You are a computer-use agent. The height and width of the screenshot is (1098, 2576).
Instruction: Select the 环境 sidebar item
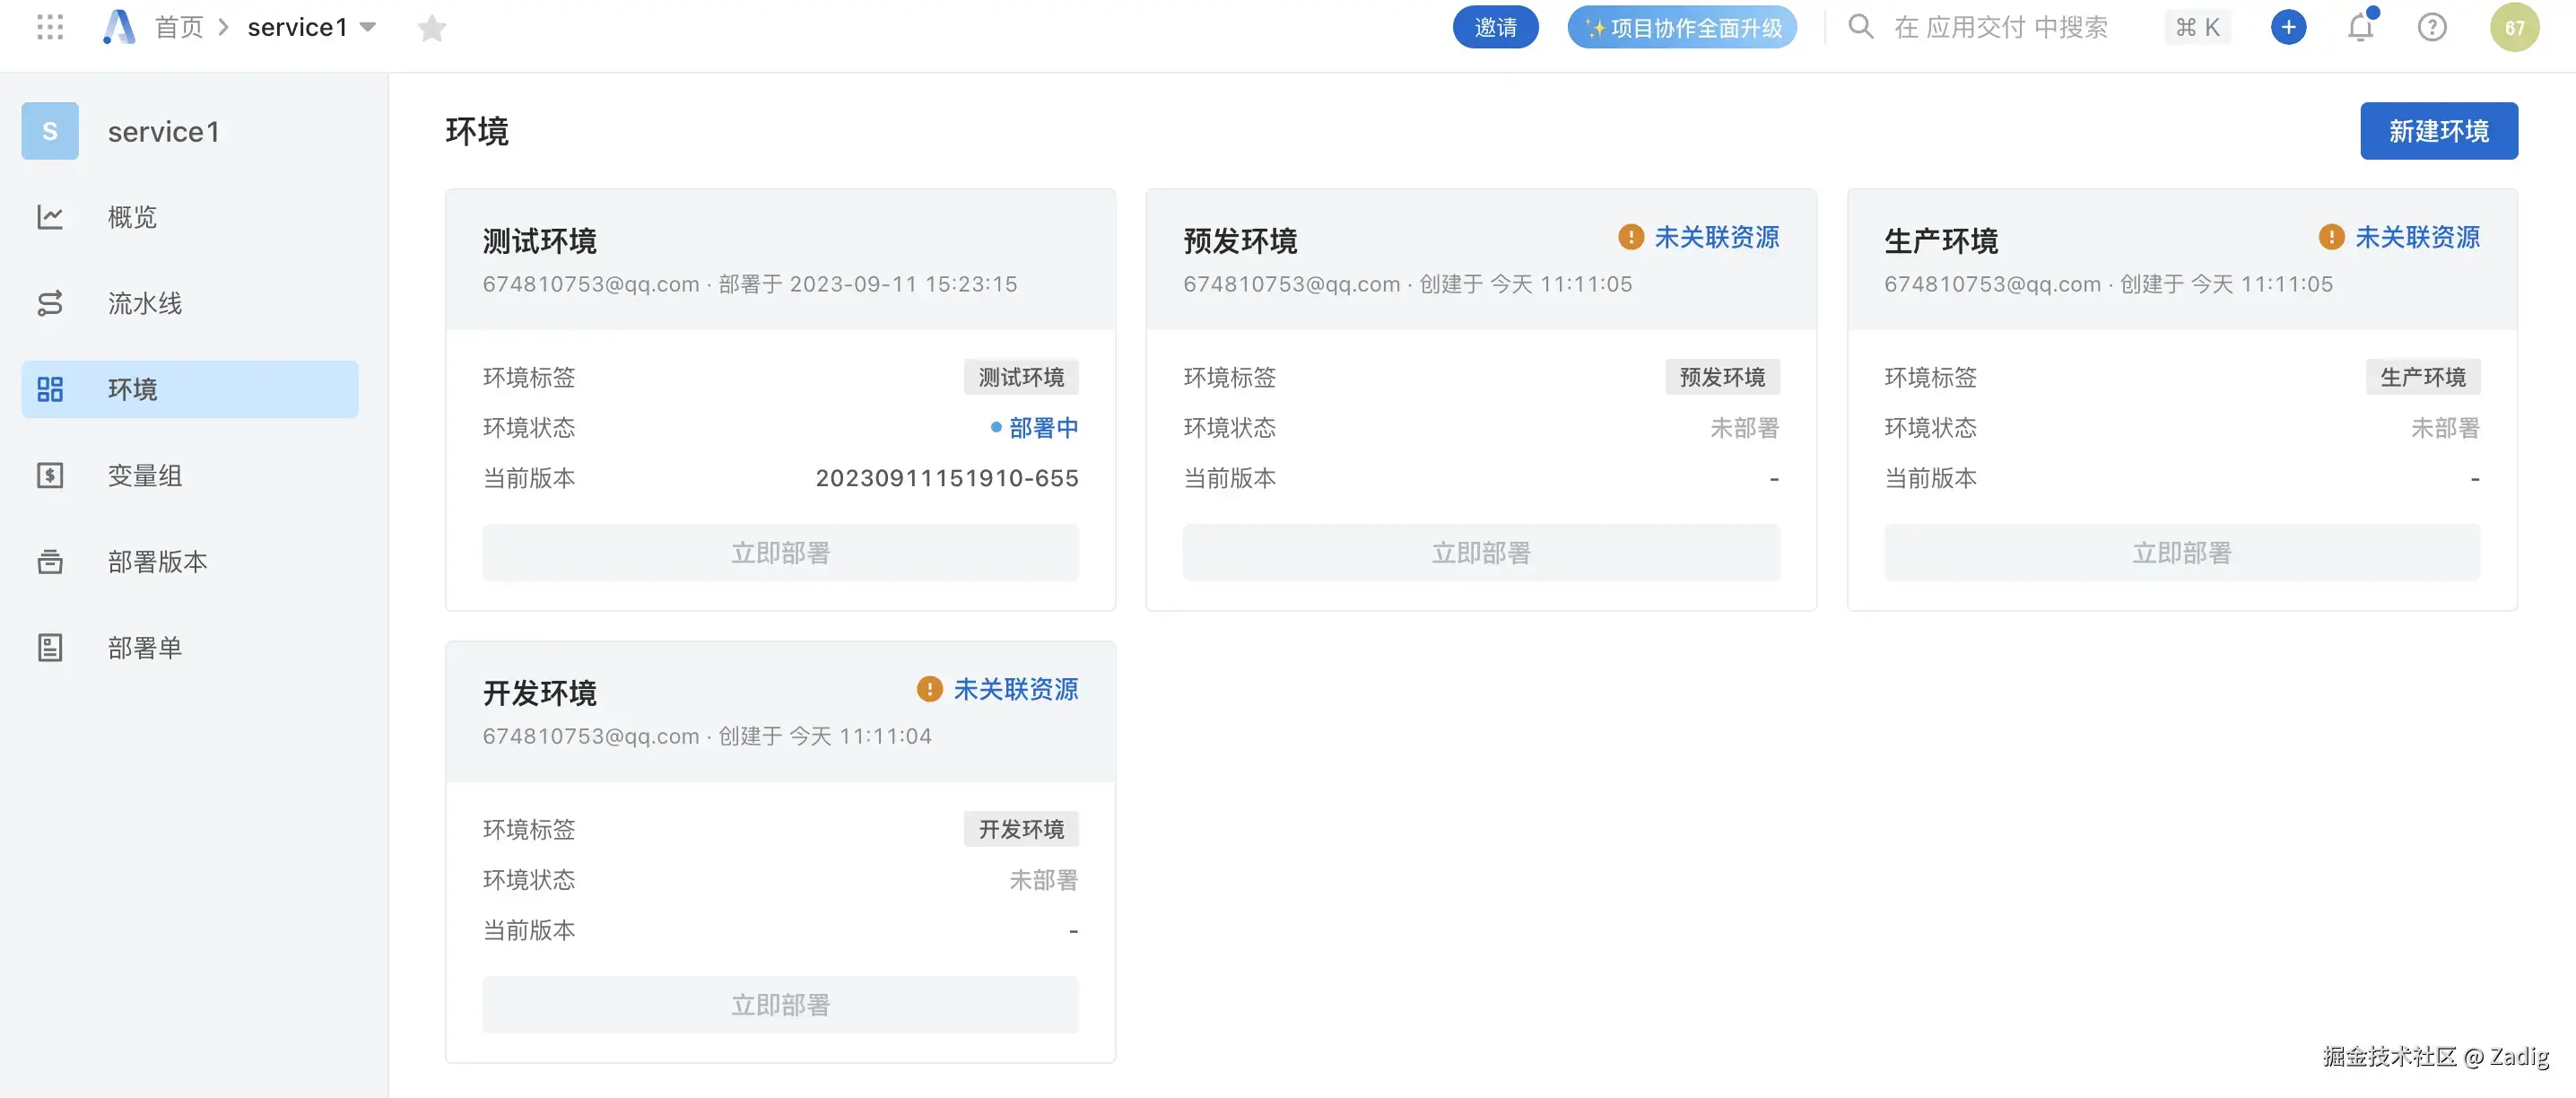[190, 389]
